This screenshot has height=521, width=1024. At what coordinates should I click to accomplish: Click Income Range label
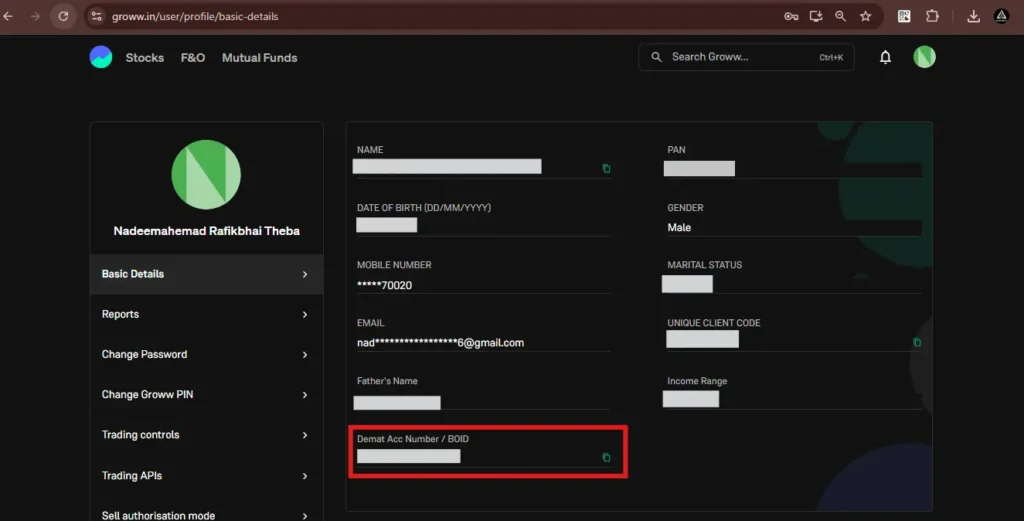697,381
